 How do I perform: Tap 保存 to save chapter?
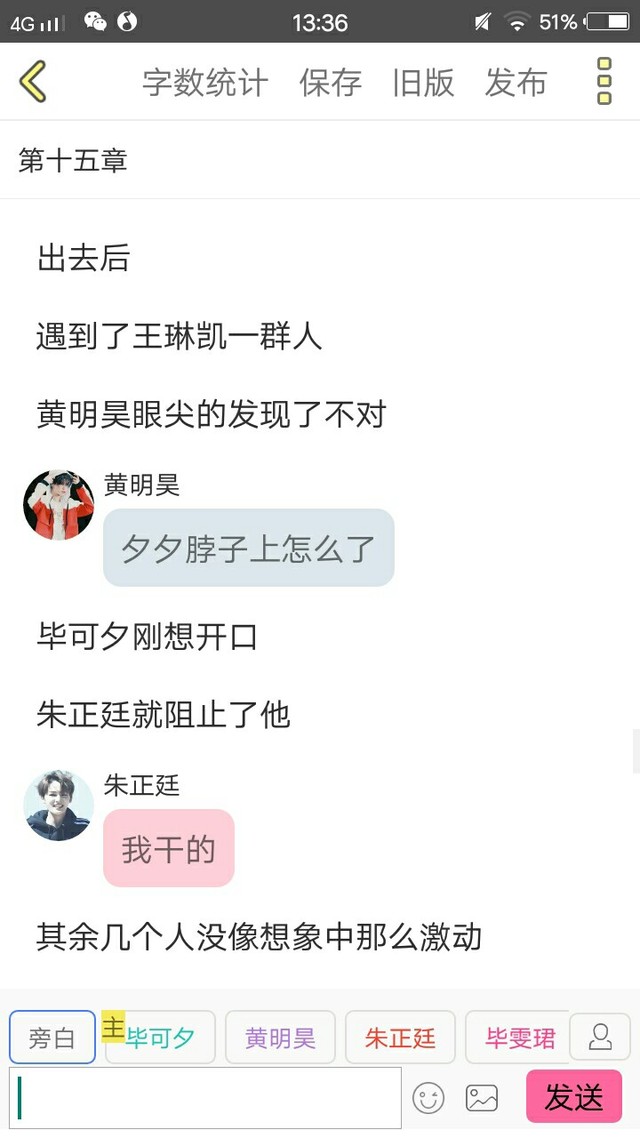(x=330, y=83)
